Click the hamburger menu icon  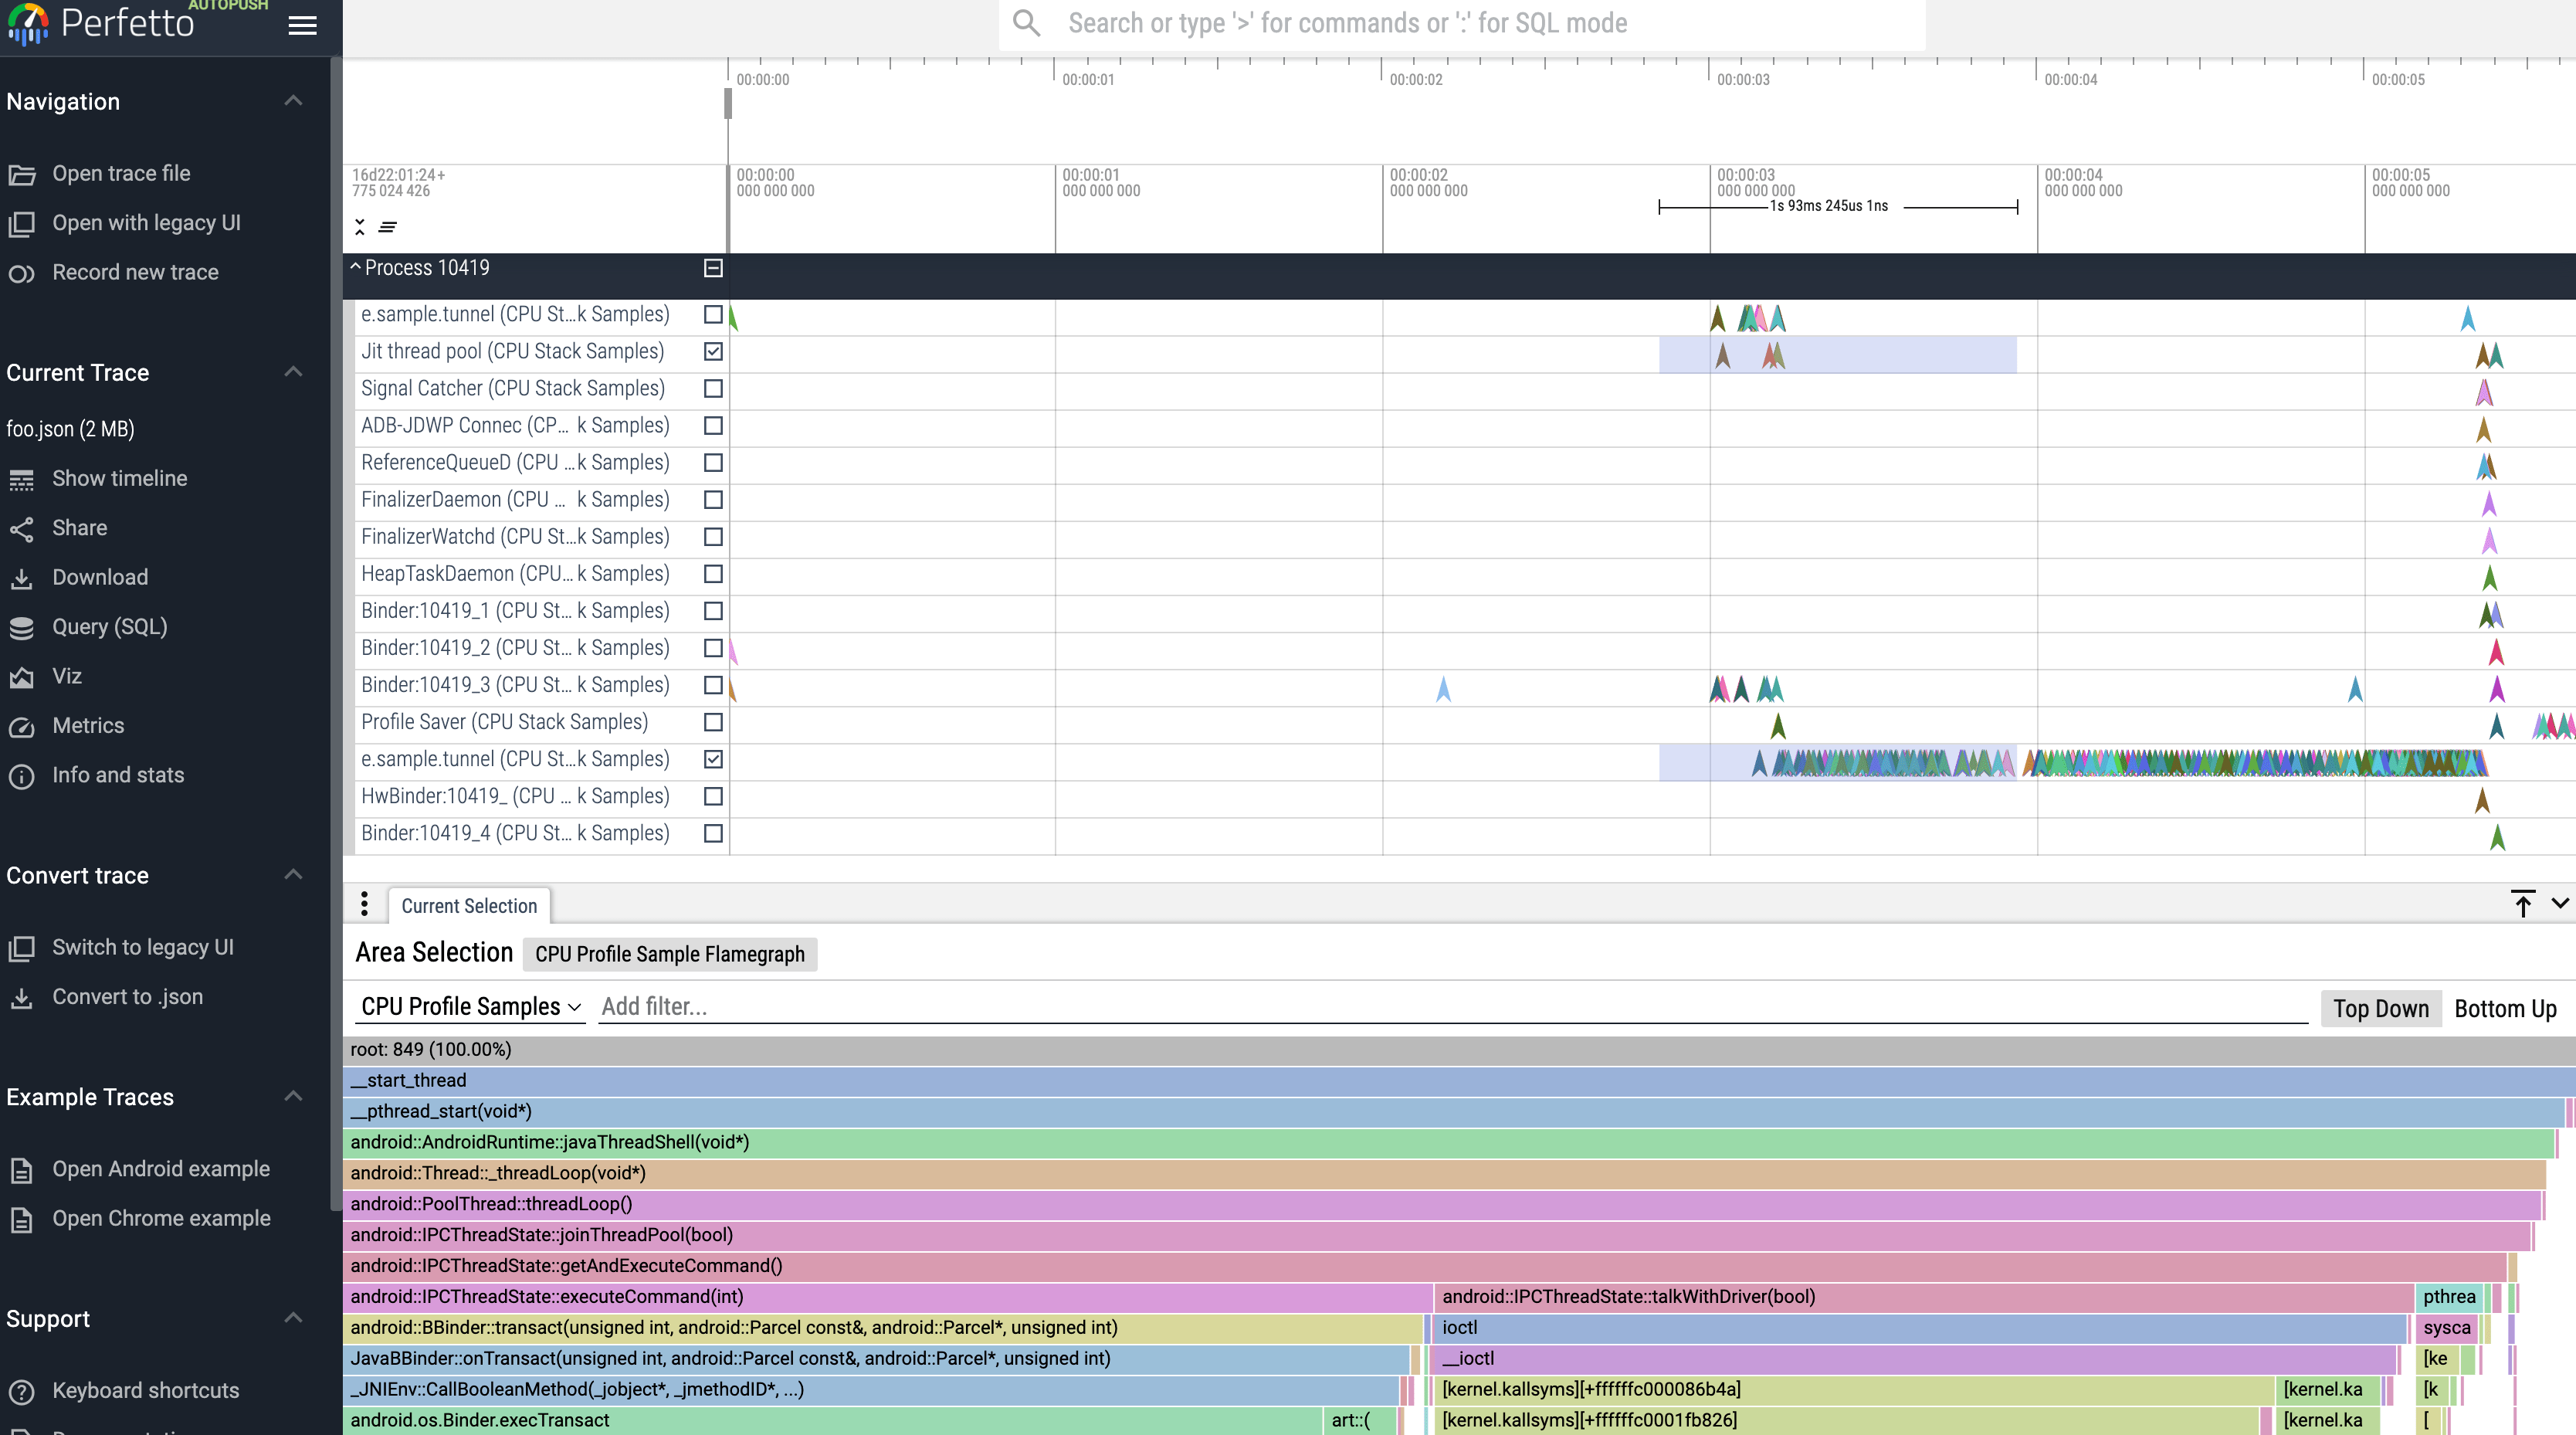302,25
